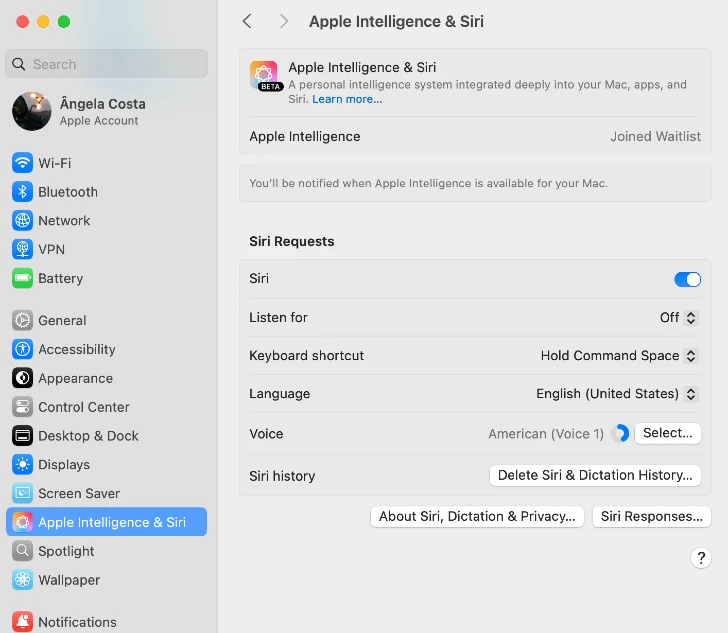Image resolution: width=728 pixels, height=633 pixels.
Task: Click the Screen Saver icon
Action: (x=22, y=493)
